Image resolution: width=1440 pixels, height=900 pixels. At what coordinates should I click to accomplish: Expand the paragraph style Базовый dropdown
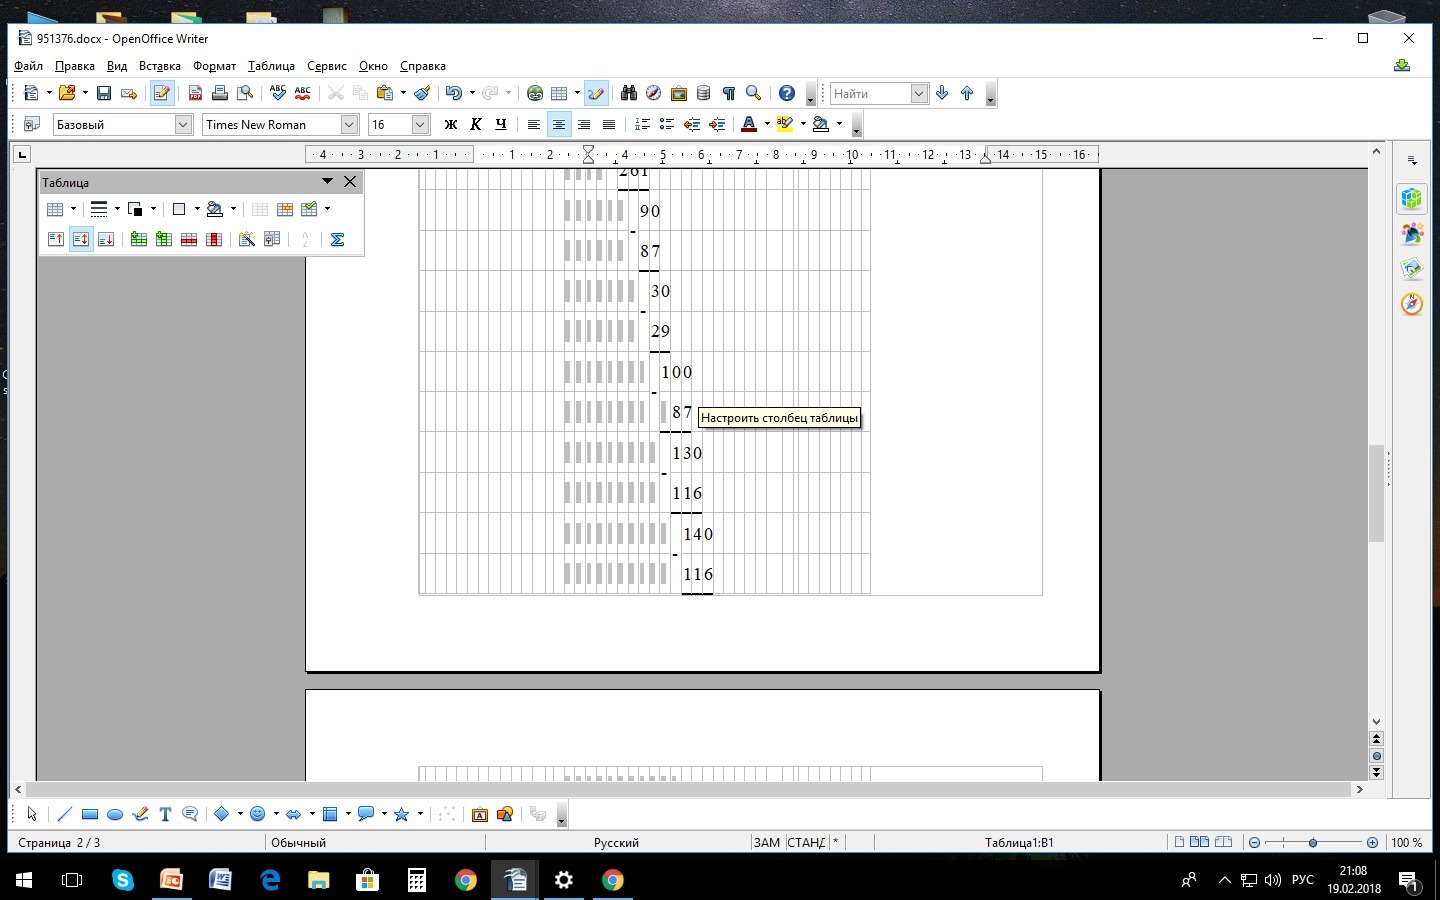(183, 124)
